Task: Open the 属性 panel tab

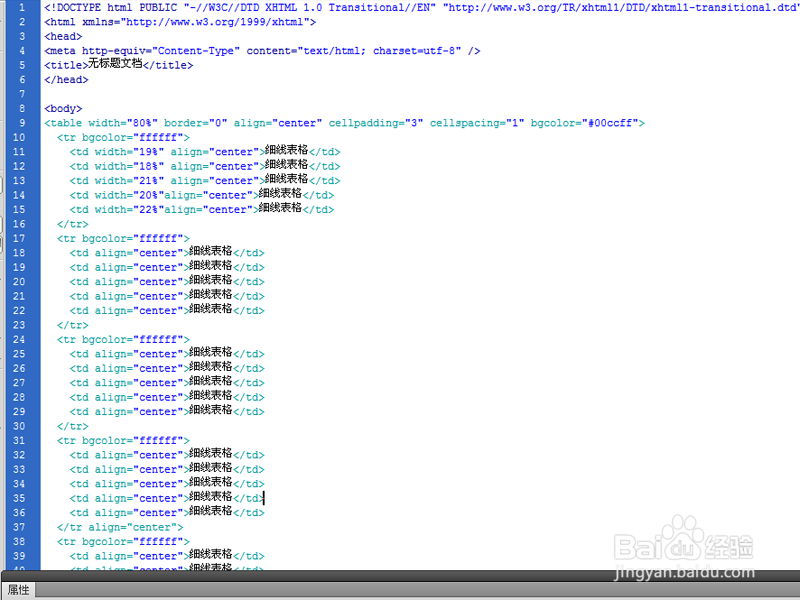Action: click(x=18, y=590)
